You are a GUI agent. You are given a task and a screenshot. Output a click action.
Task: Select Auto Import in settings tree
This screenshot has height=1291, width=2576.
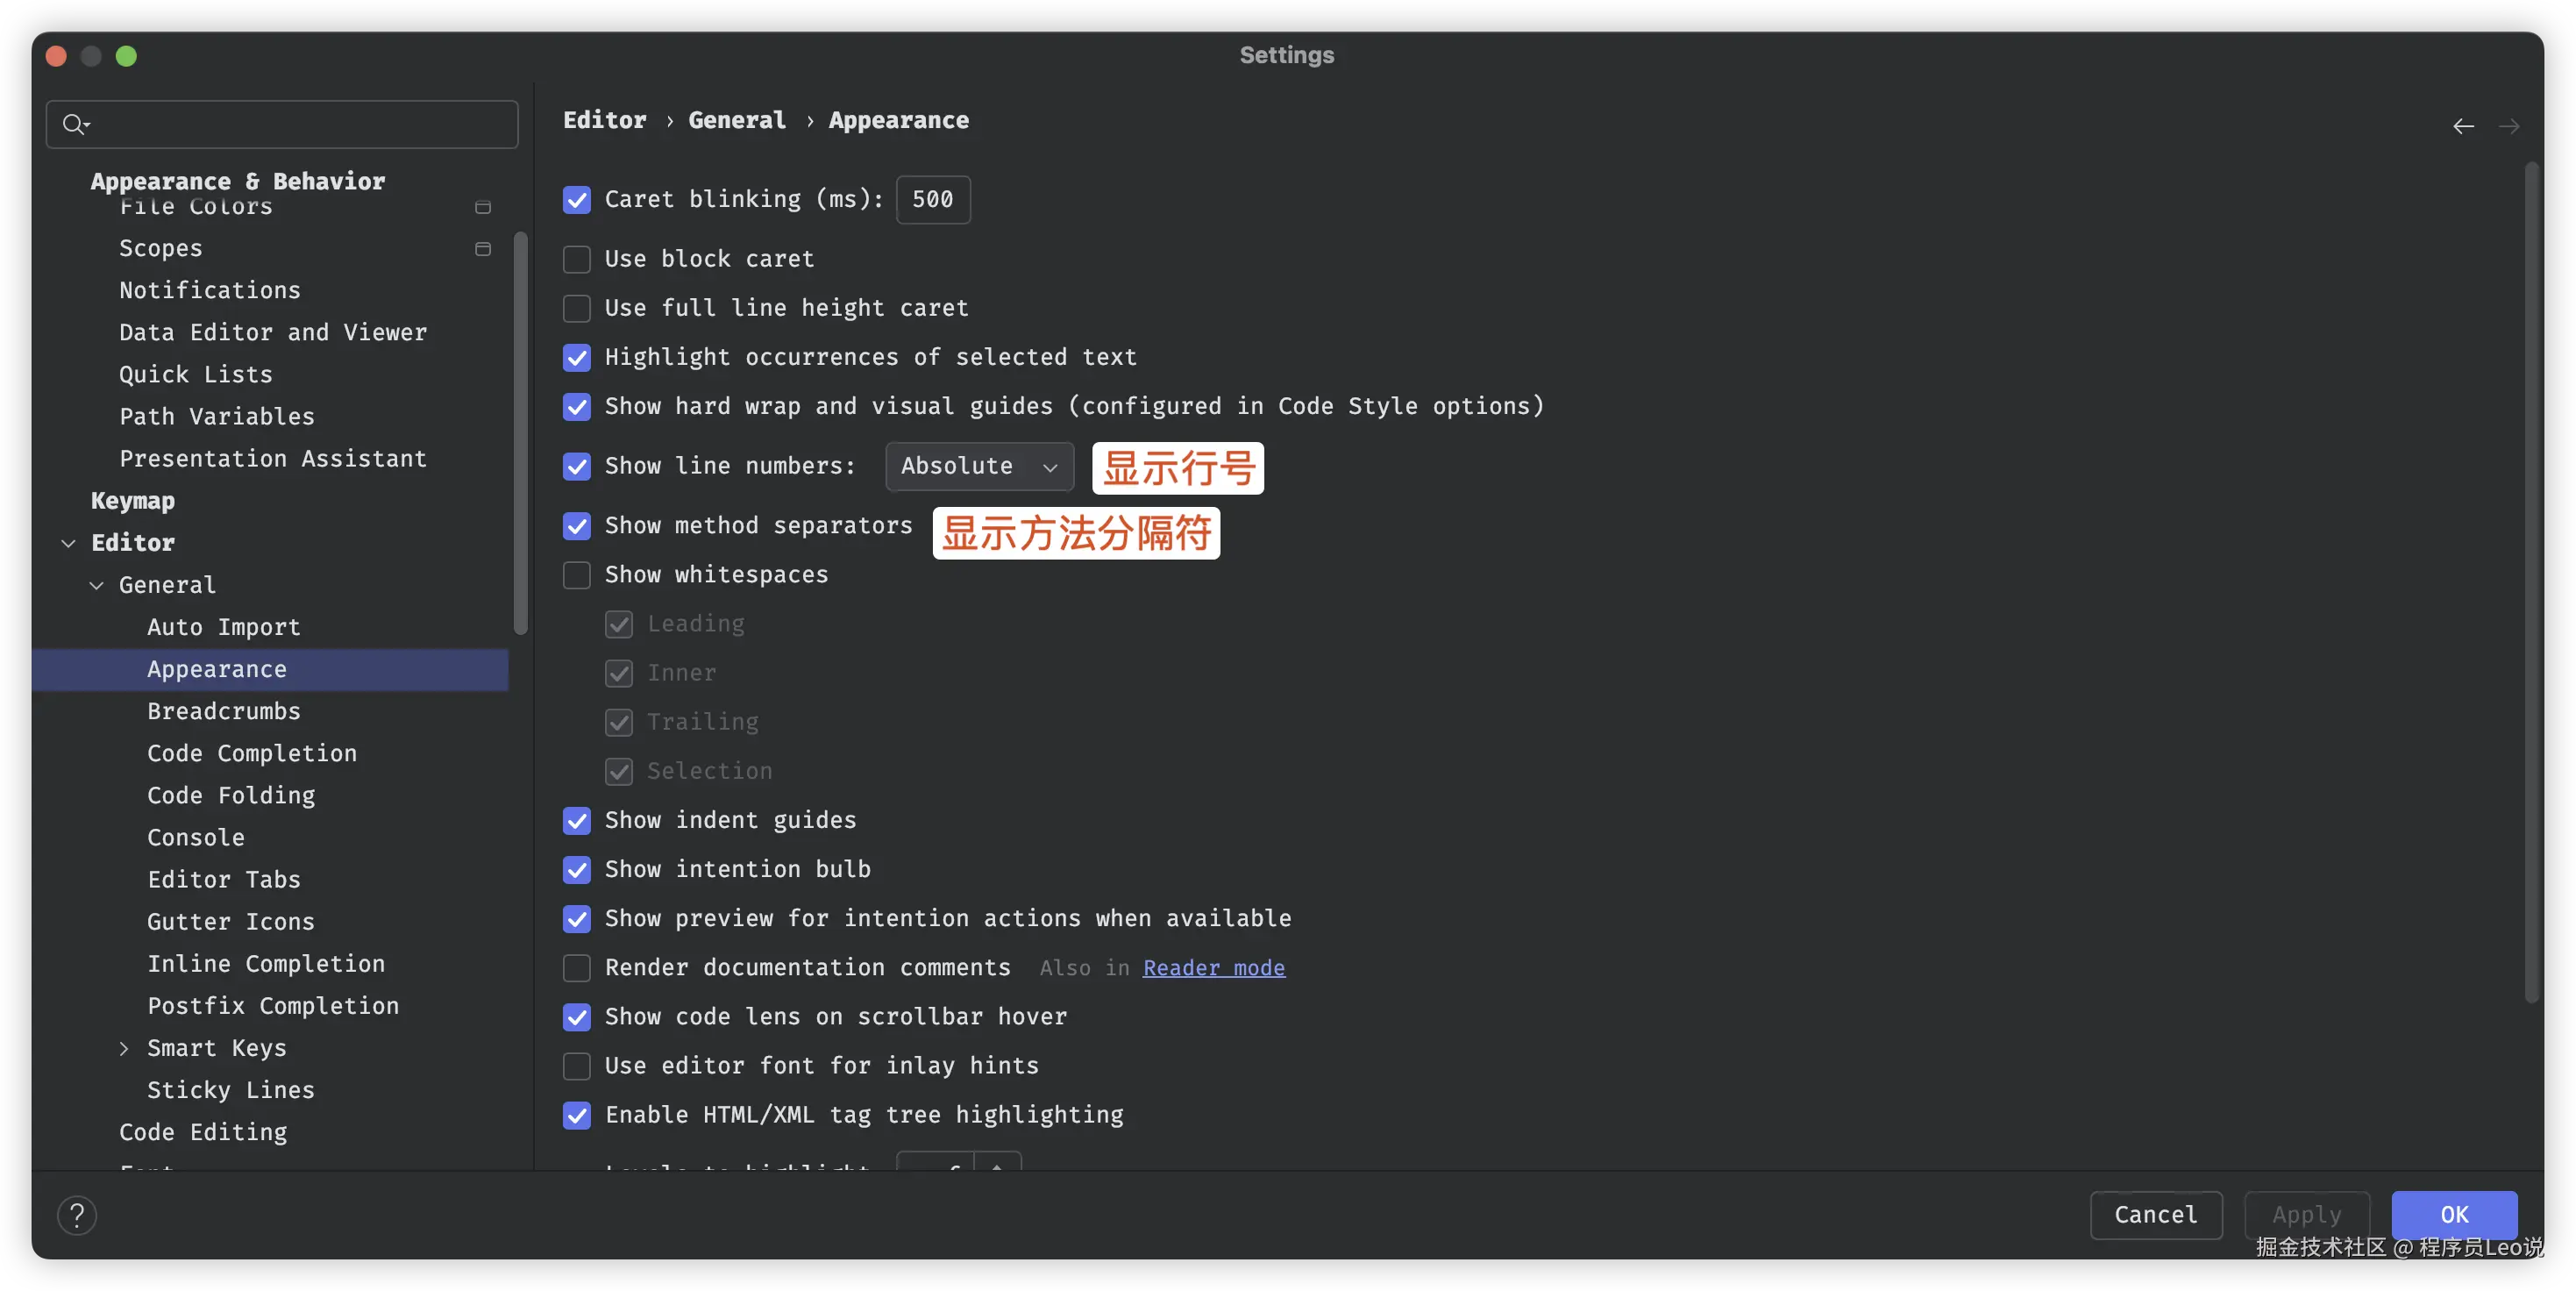point(223,627)
